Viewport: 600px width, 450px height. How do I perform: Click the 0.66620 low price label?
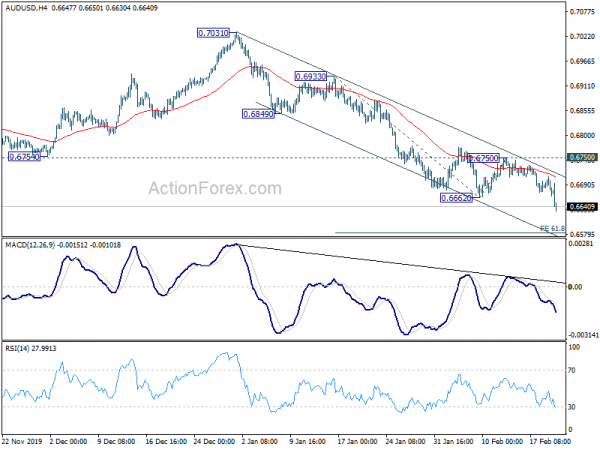[457, 198]
